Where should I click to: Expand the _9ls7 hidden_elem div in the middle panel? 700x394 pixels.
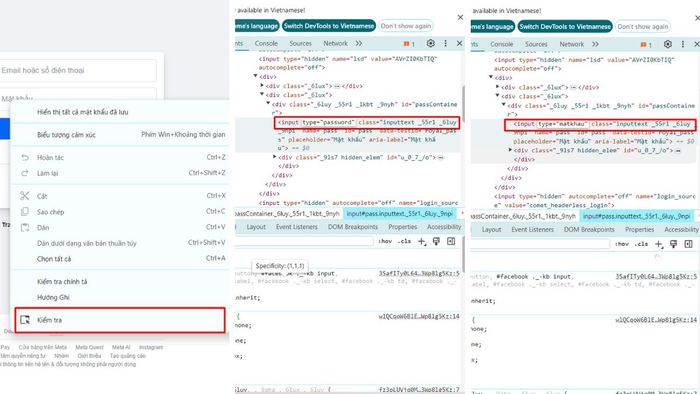point(275,157)
